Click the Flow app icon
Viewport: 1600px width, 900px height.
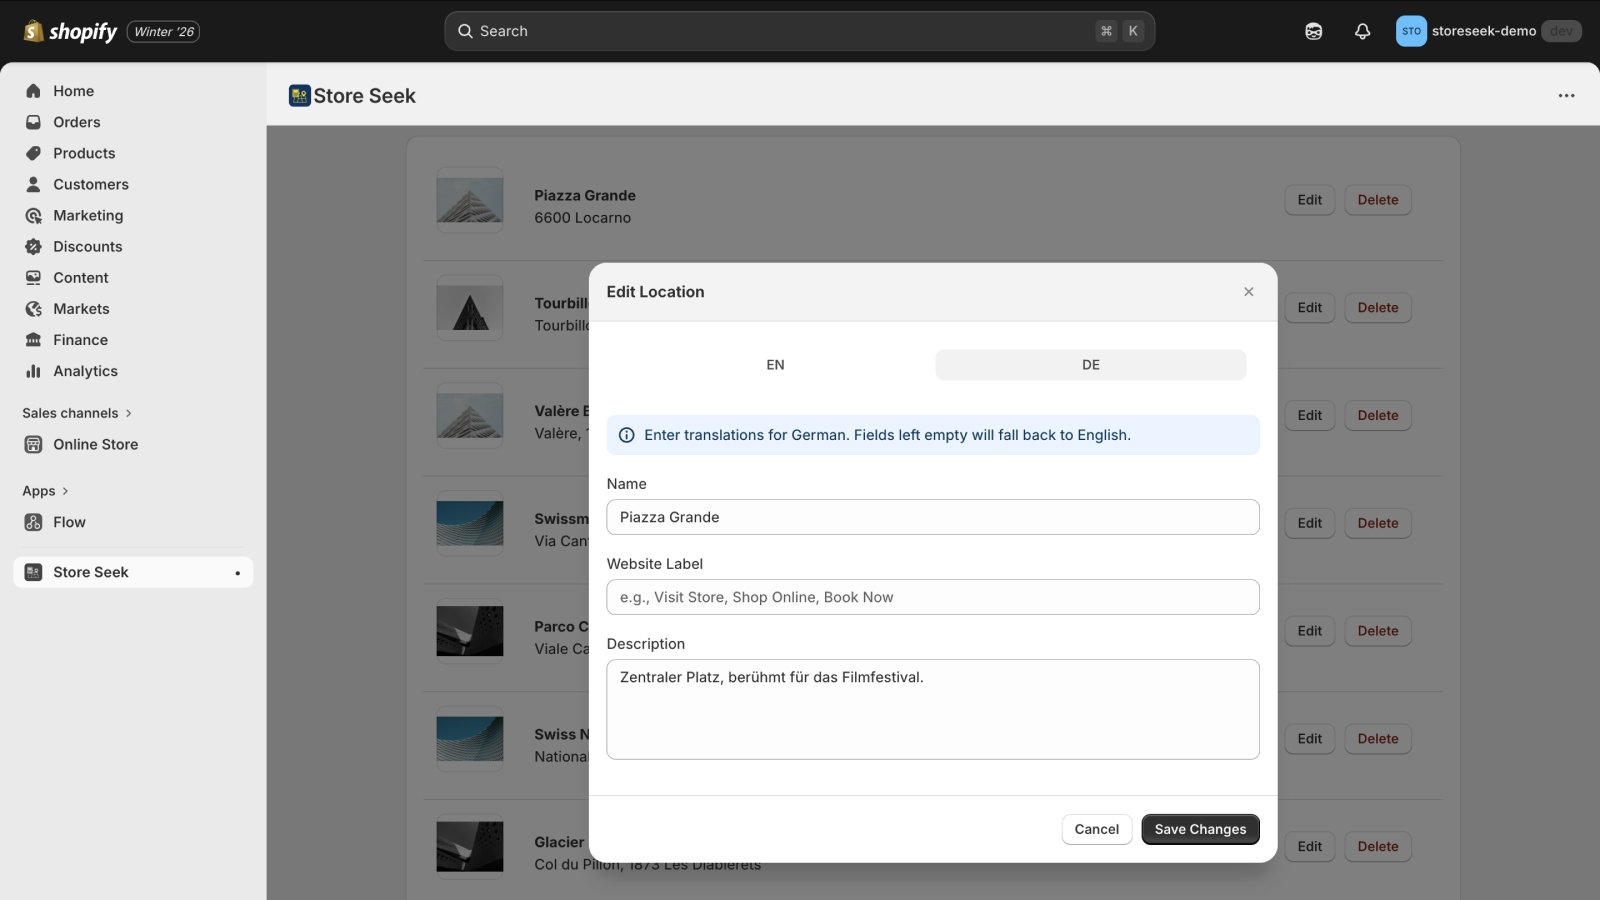click(34, 522)
